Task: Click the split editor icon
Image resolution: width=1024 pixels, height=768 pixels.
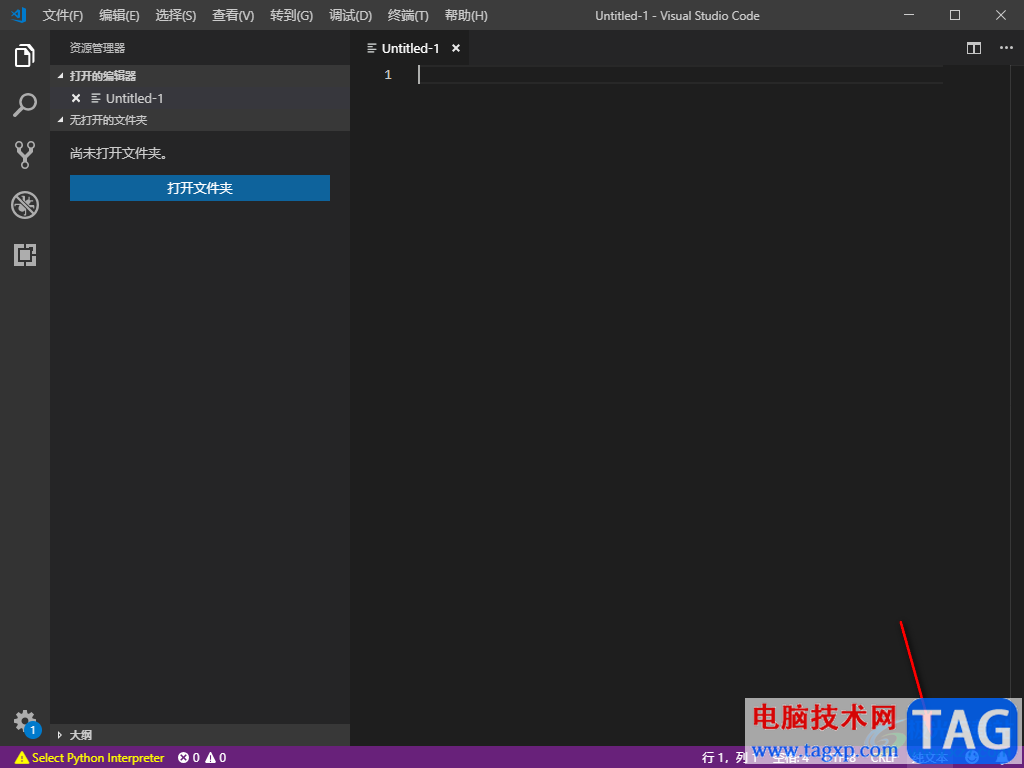Action: [974, 48]
